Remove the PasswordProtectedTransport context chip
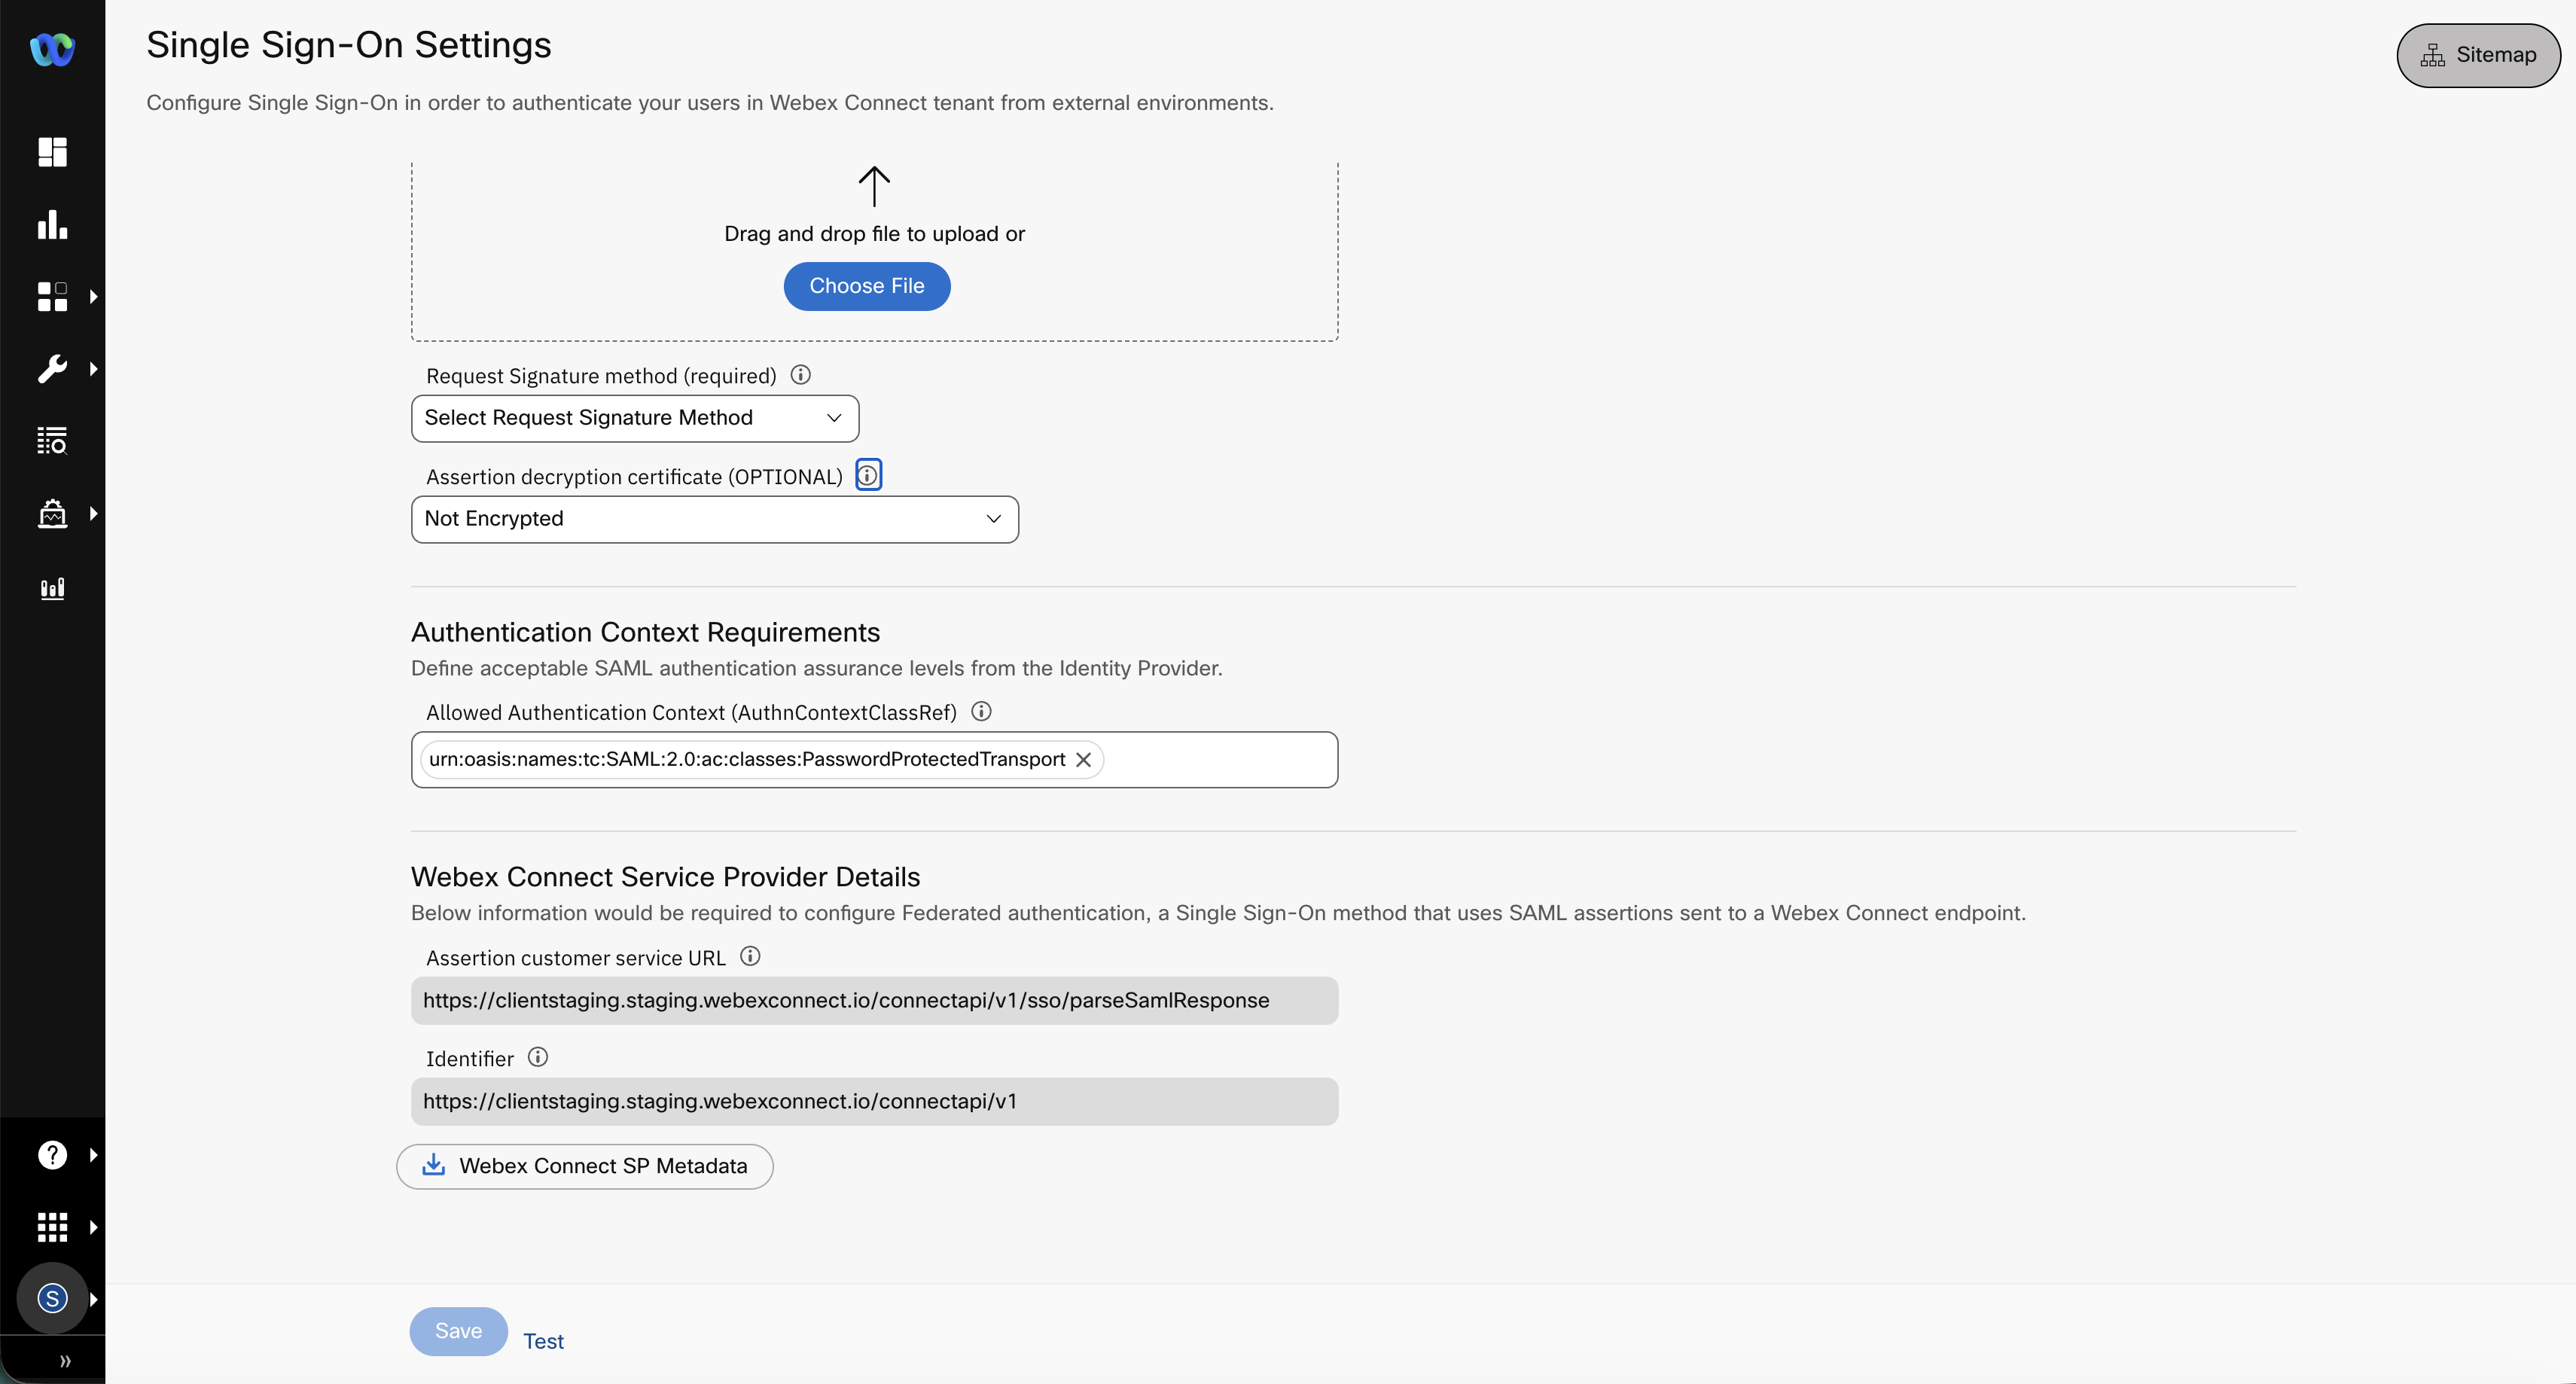The width and height of the screenshot is (2576, 1384). click(x=1083, y=760)
